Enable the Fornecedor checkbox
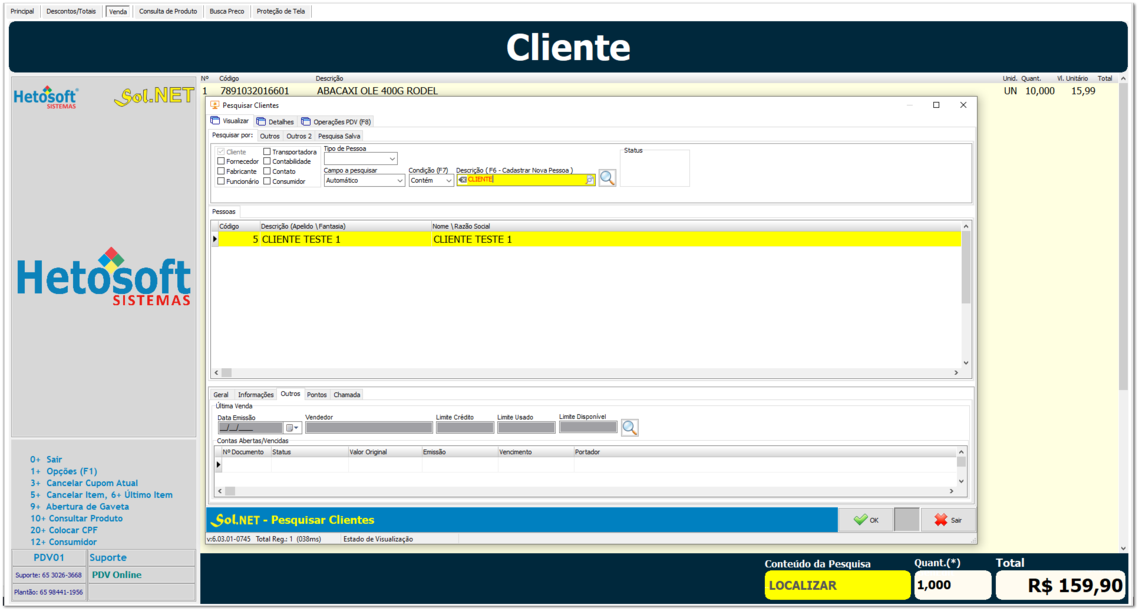 (x=221, y=162)
